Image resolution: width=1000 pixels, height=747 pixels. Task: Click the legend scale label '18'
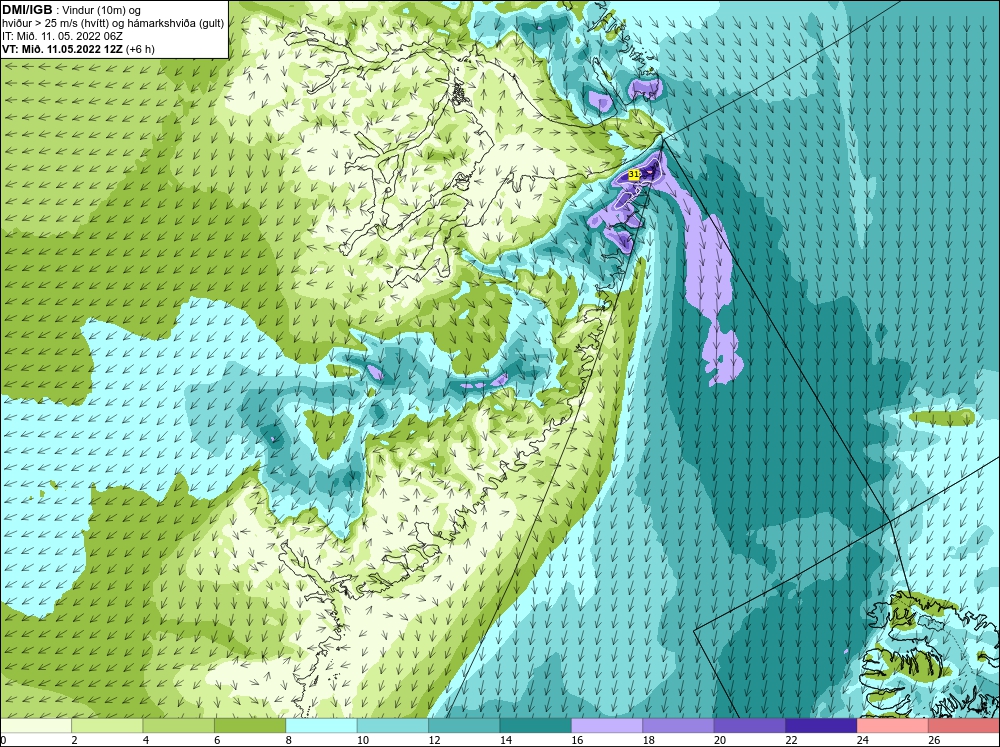click(649, 740)
